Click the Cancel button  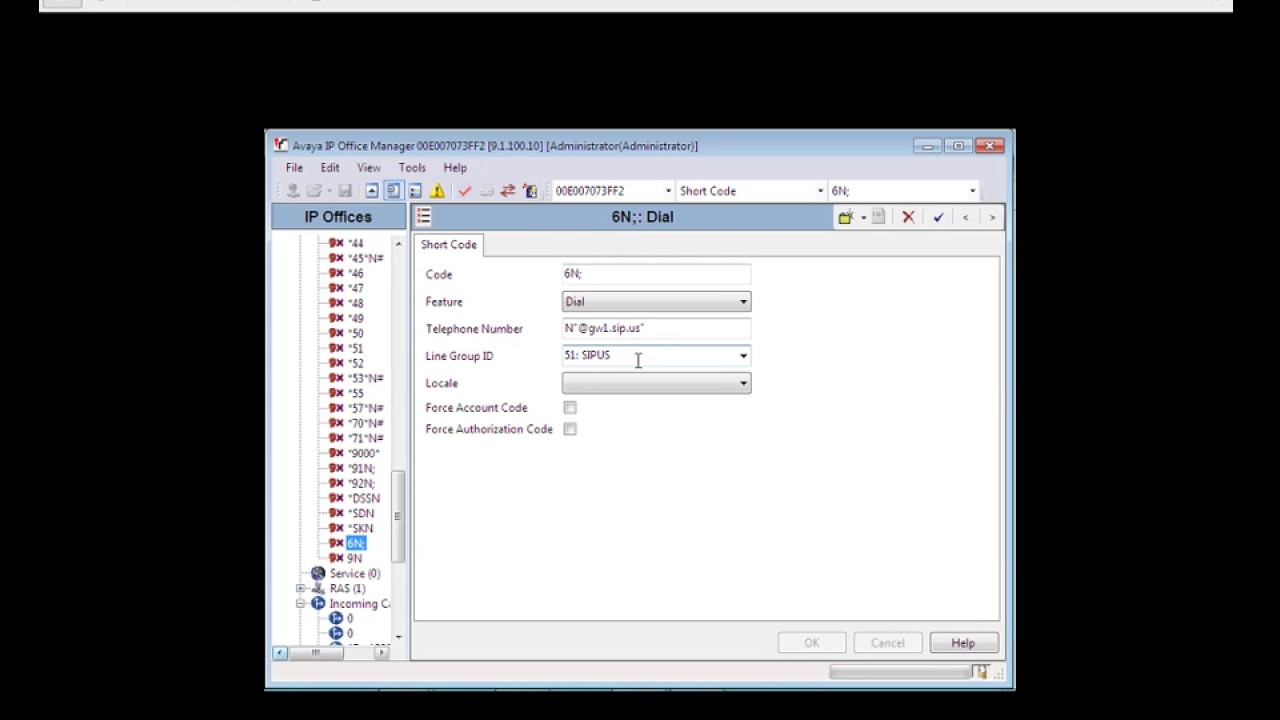click(887, 643)
